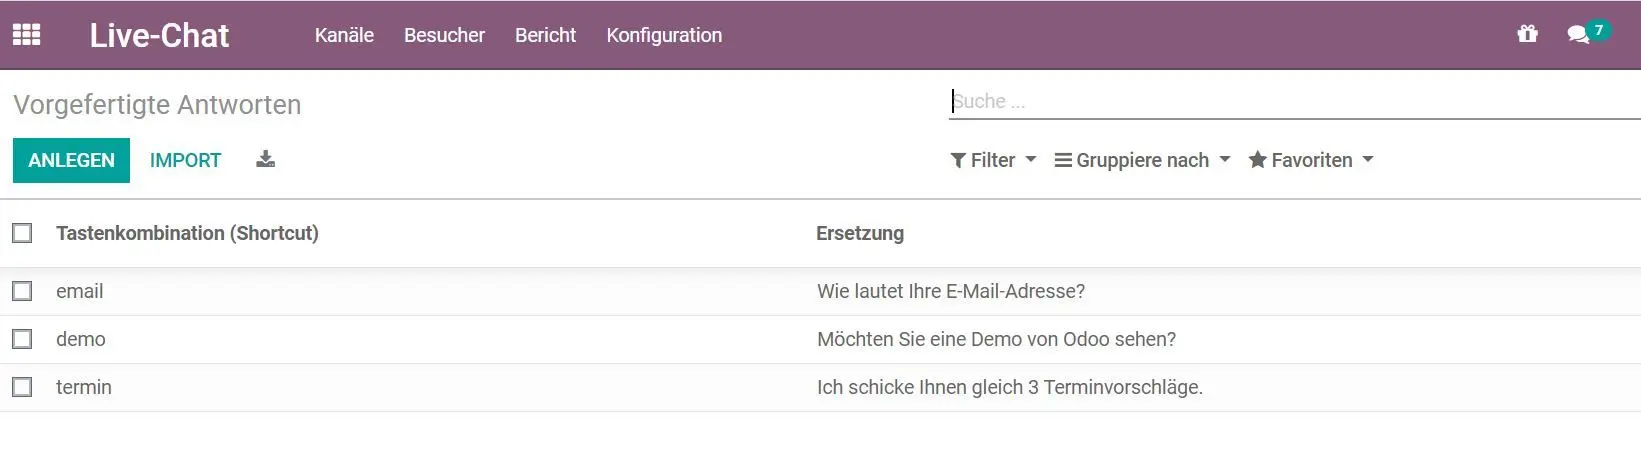Image resolution: width=1641 pixels, height=456 pixels.
Task: Expand the Gruppiere nach dropdown arrow
Action: tap(1225, 160)
